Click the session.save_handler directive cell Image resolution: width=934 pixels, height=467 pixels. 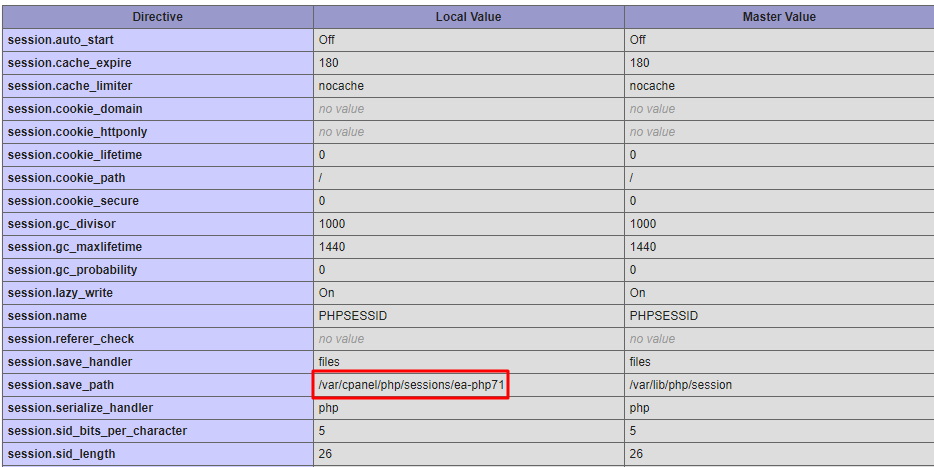pos(158,362)
